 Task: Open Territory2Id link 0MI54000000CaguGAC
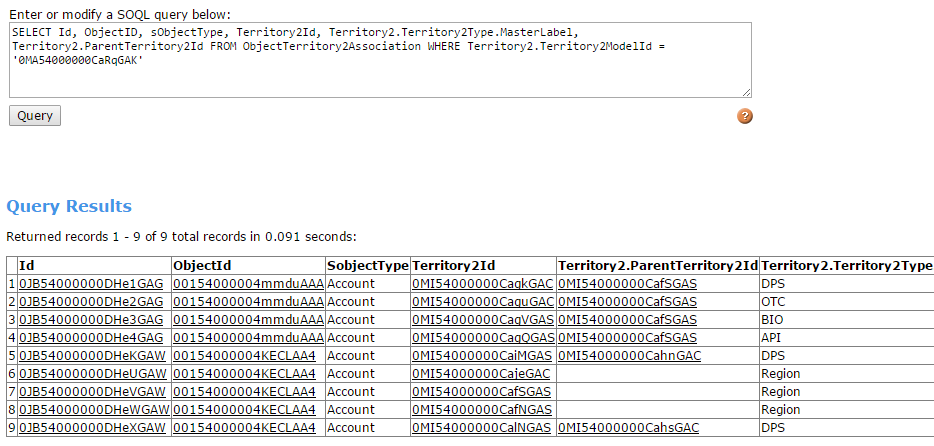(x=482, y=301)
